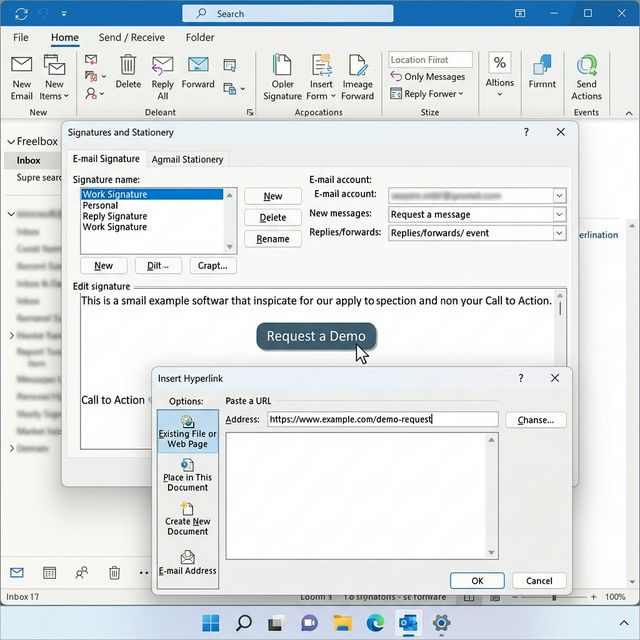Click Cancel in Insert Hyperlink dialog
640x640 pixels.
[539, 581]
